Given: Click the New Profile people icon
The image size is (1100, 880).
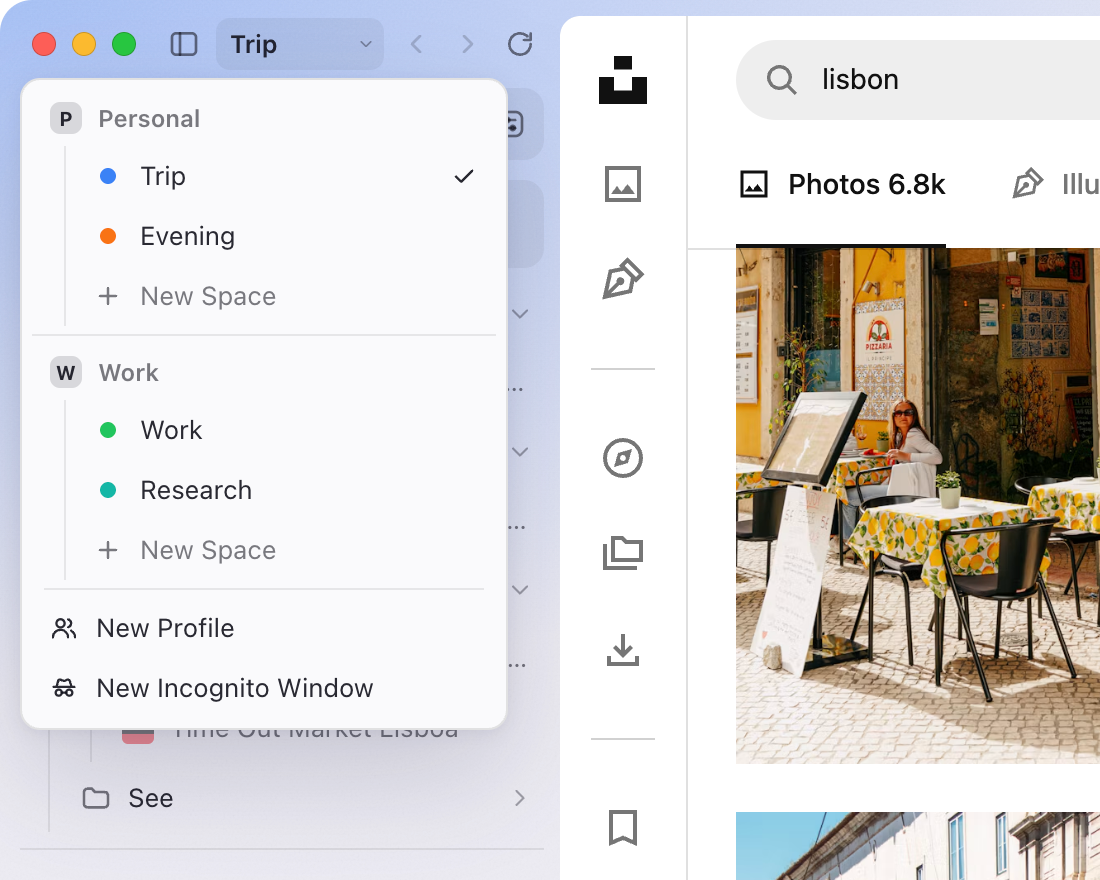Looking at the screenshot, I should 64,628.
